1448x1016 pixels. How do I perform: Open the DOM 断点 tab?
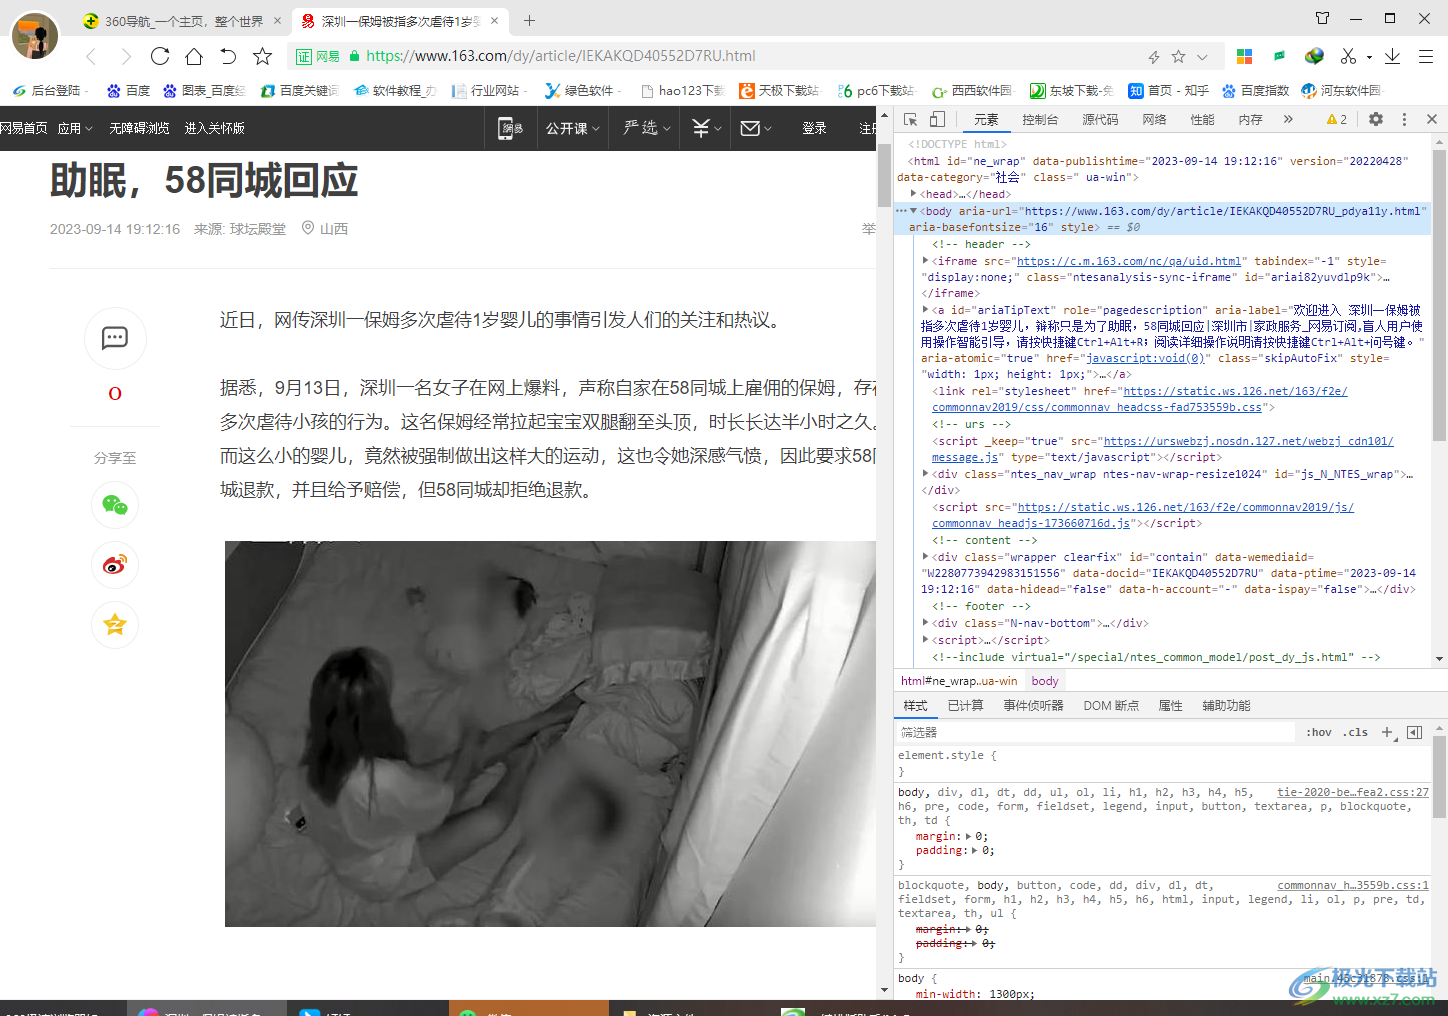[1111, 706]
